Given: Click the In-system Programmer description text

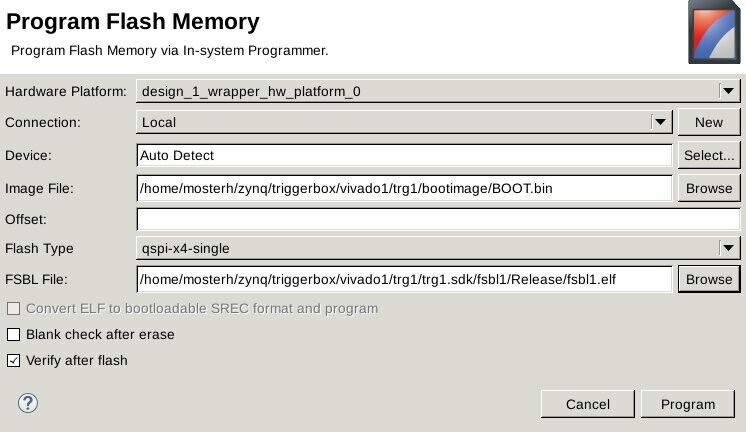Looking at the screenshot, I should coord(169,50).
